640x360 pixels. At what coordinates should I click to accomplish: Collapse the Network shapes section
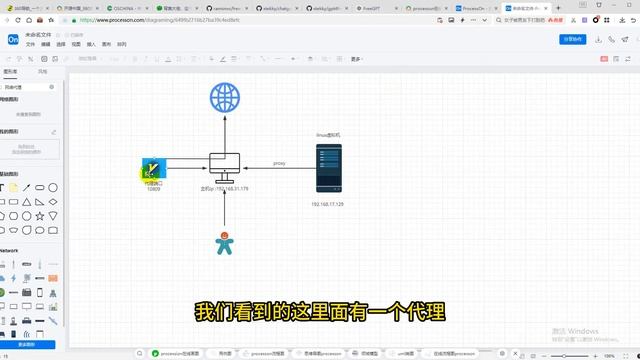9,250
